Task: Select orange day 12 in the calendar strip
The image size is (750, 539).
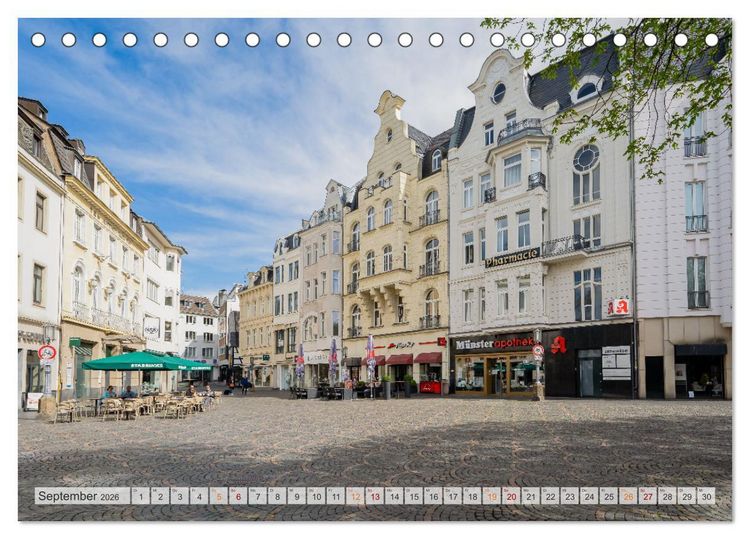Action: point(355,496)
